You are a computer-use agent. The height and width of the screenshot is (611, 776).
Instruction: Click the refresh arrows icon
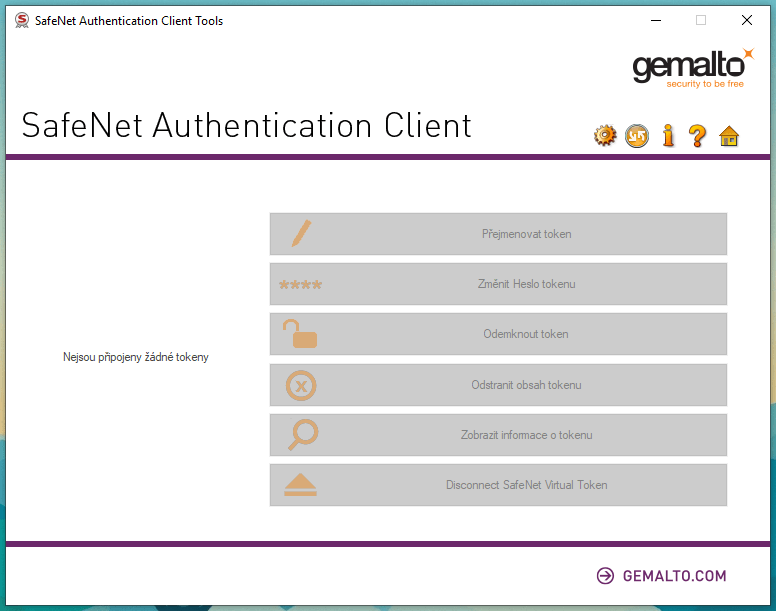[636, 136]
